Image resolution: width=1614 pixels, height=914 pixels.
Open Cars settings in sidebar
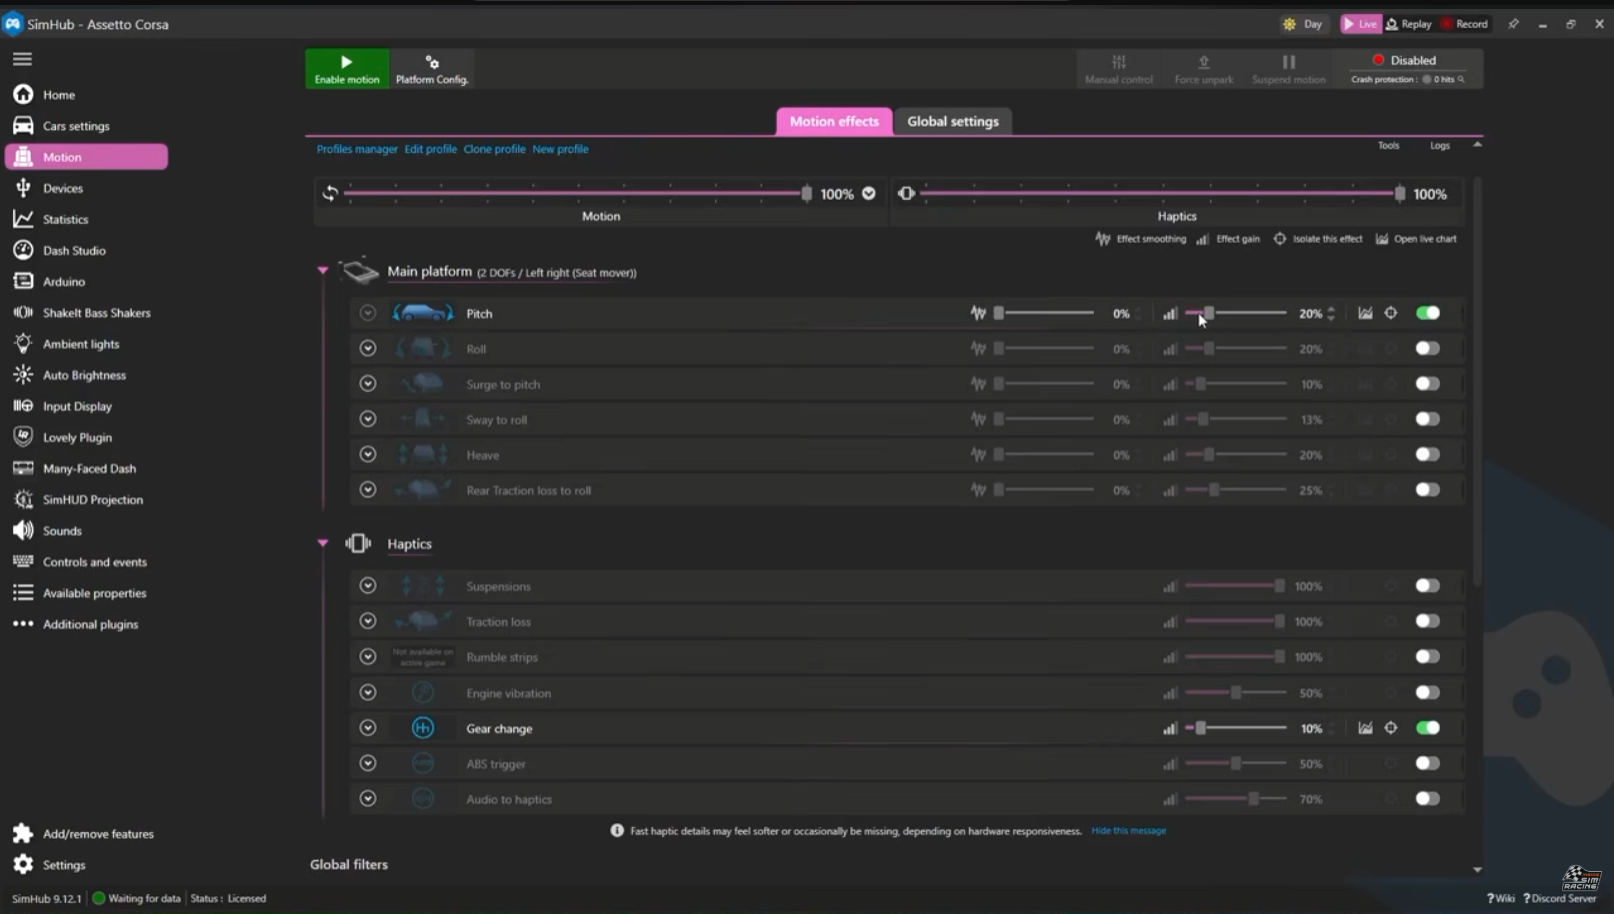coord(76,126)
